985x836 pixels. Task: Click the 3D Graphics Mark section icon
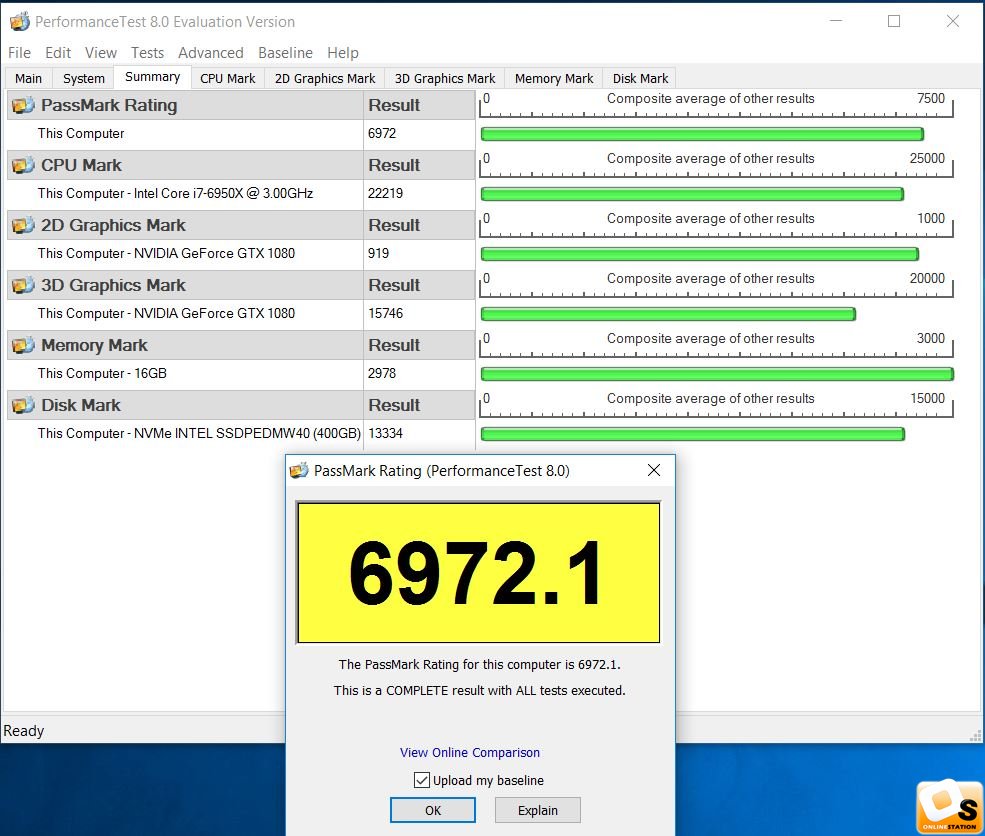click(x=23, y=285)
